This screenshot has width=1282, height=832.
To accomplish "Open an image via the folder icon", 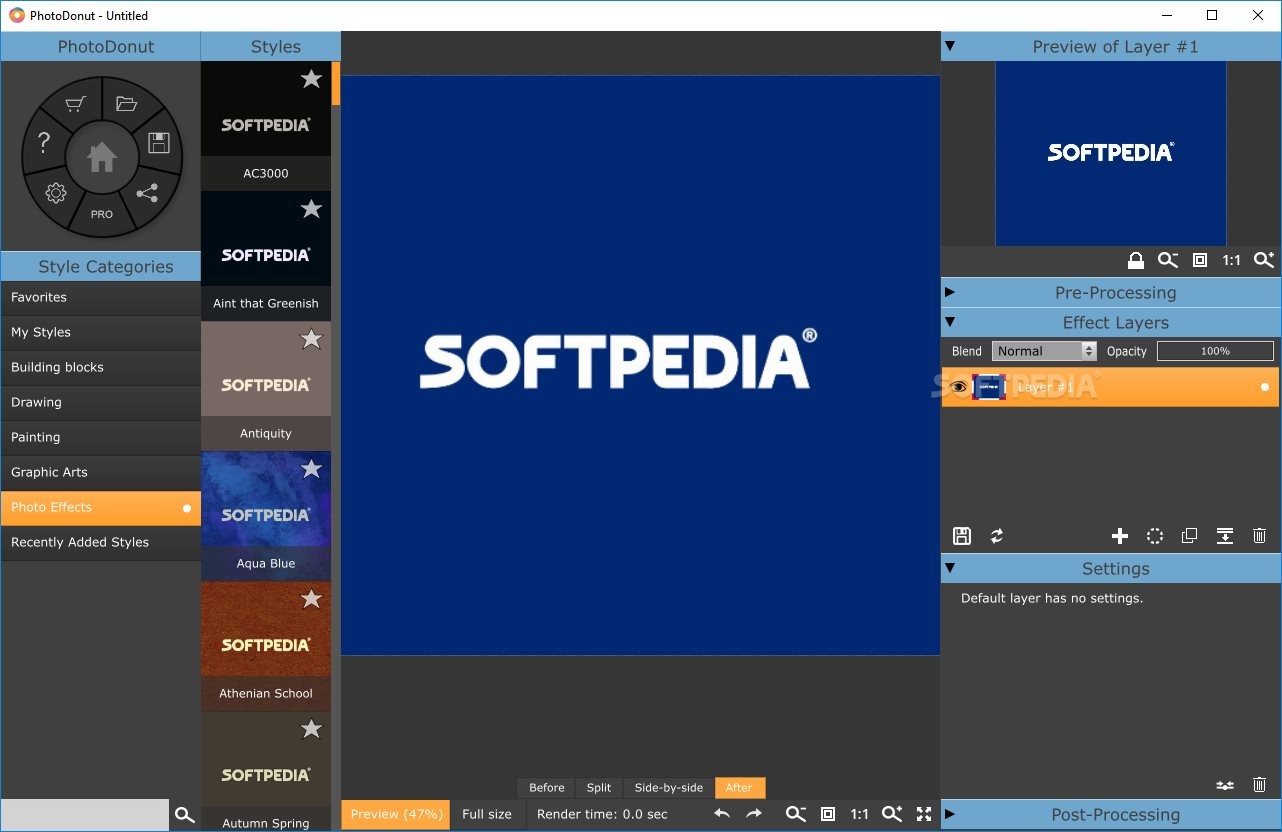I will (x=126, y=104).
